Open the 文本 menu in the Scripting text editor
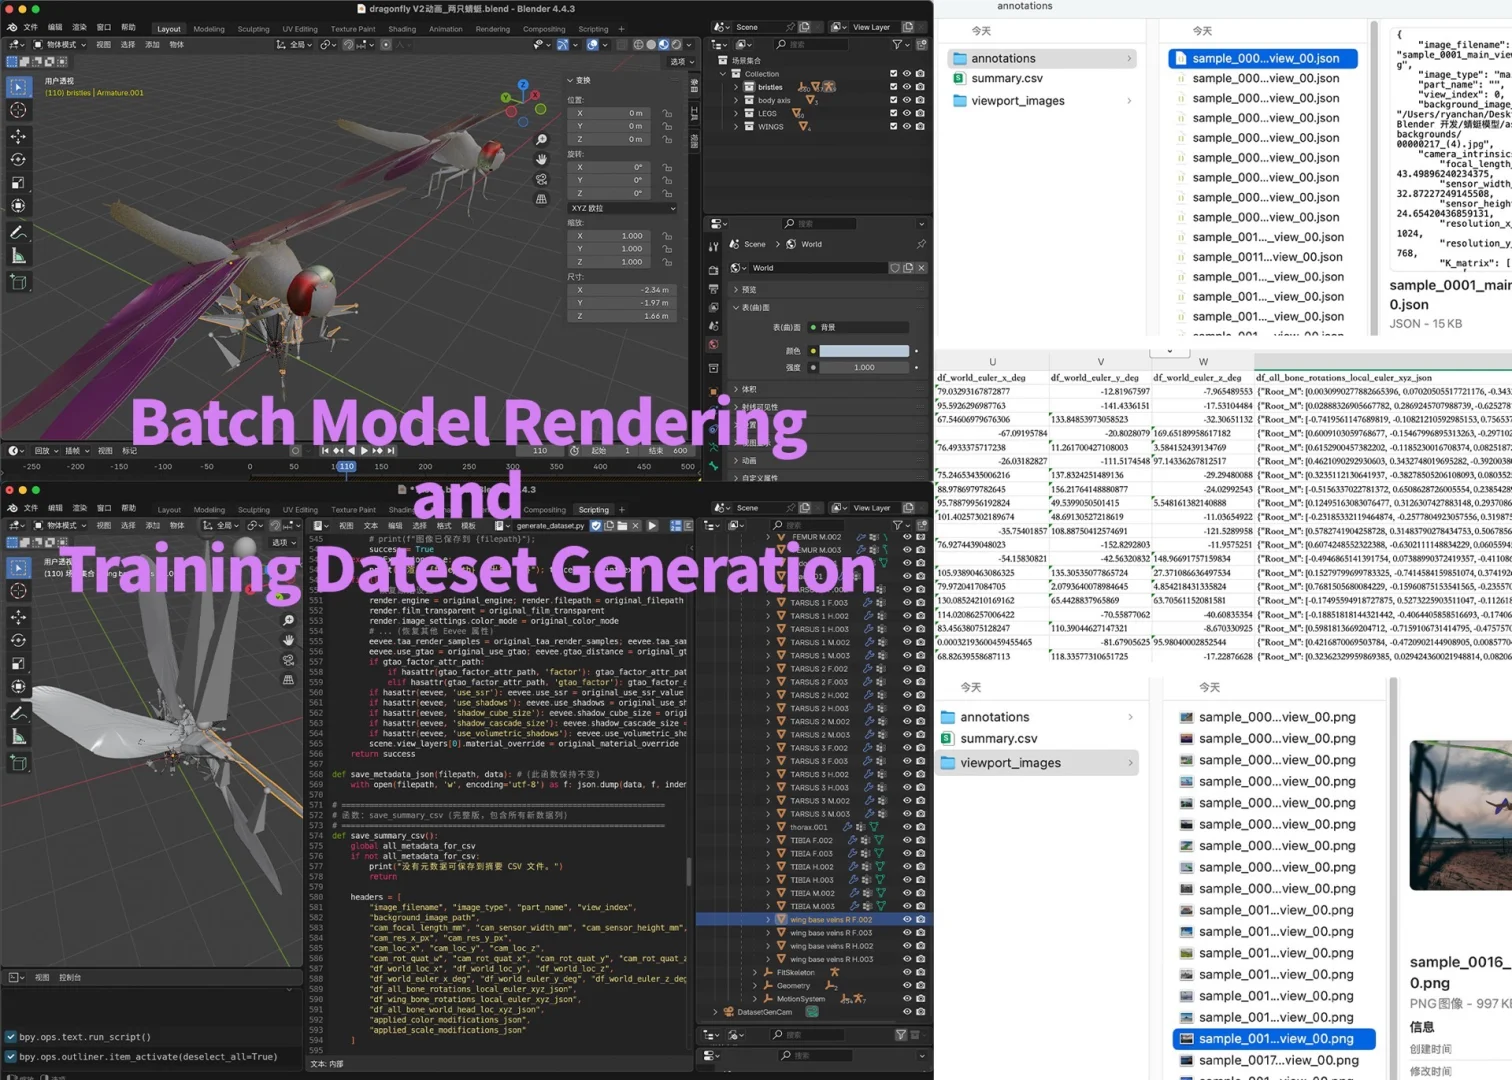Screen dimensions: 1512x1080 click(371, 525)
